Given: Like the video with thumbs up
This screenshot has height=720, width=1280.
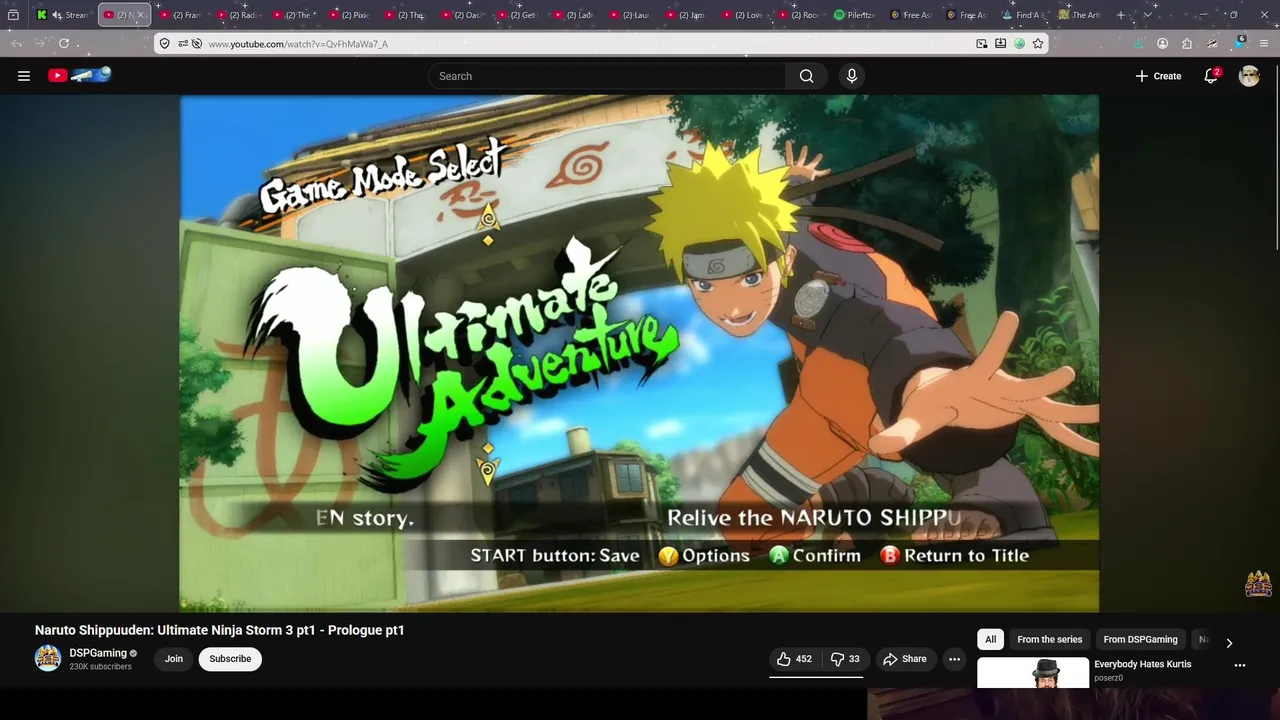Looking at the screenshot, I should tap(794, 659).
